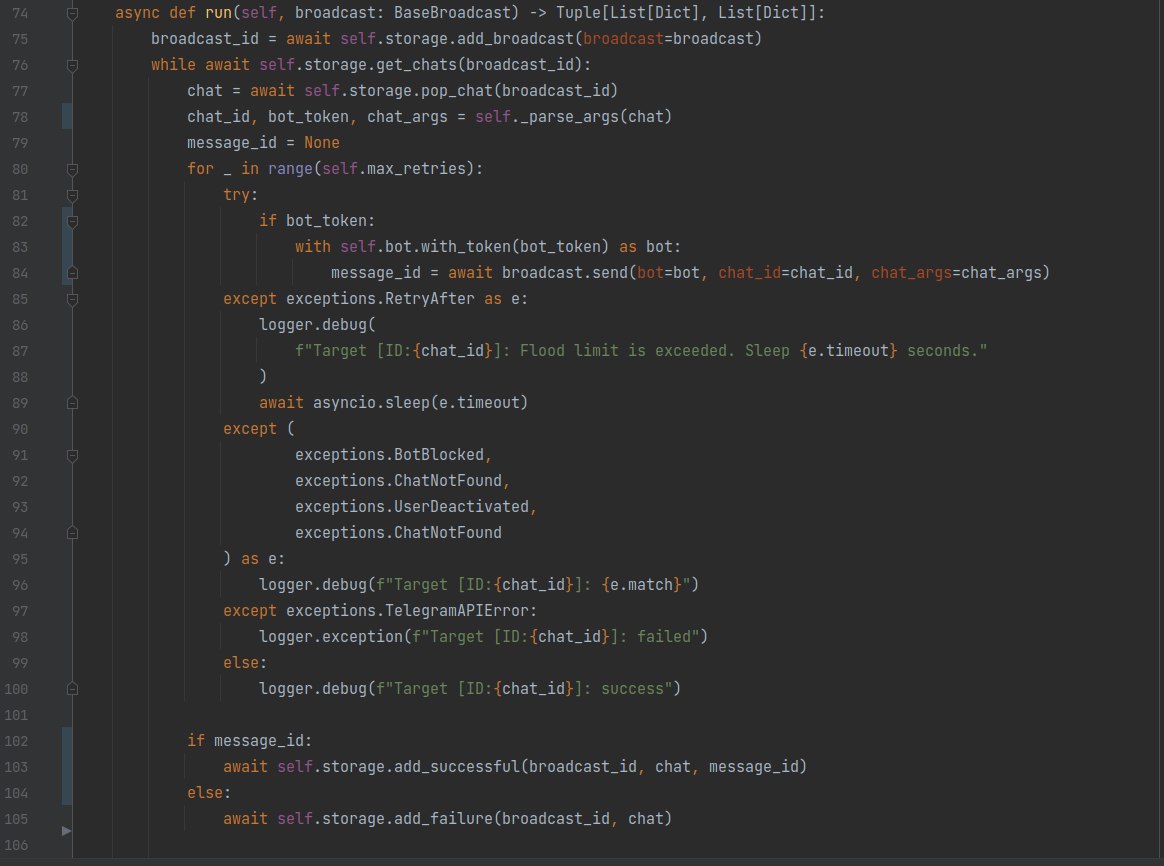Click 'add_broadcast' method call

tap(516, 39)
